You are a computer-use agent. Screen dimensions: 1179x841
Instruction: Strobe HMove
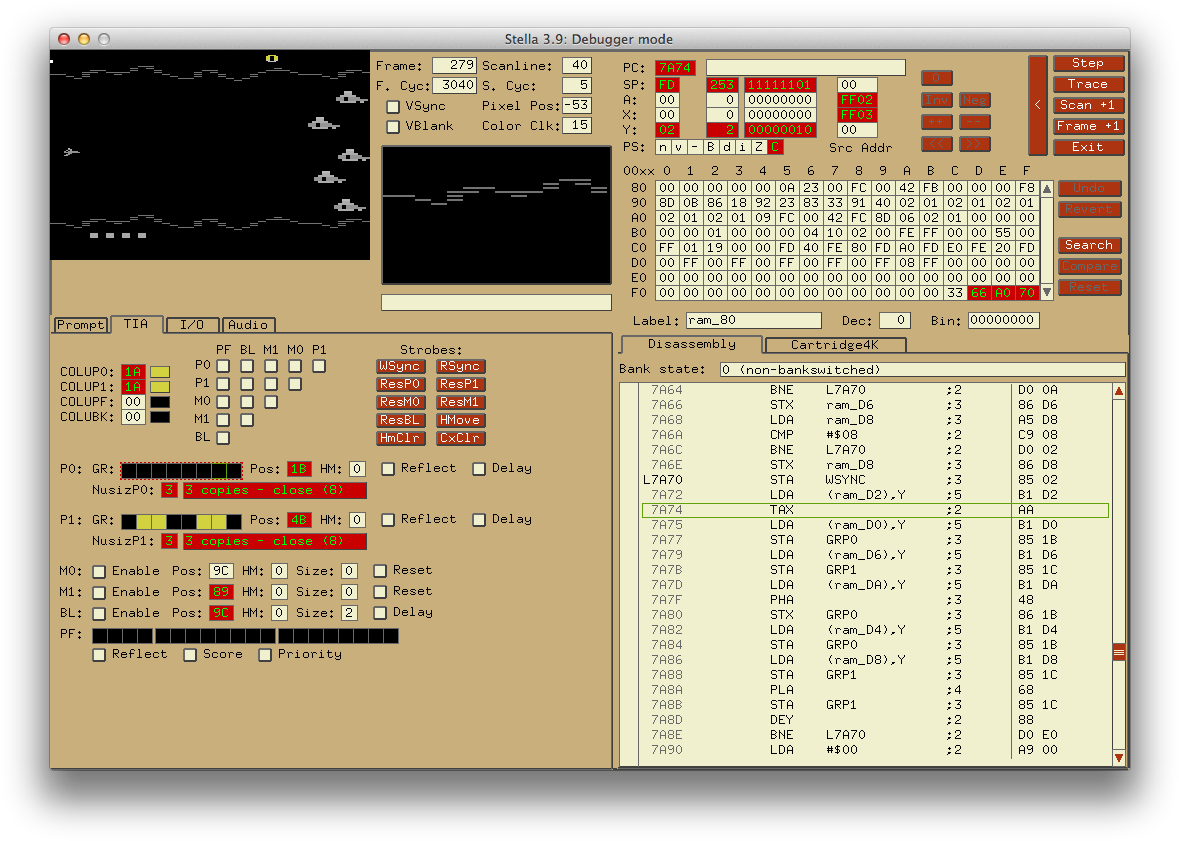pyautogui.click(x=461, y=420)
